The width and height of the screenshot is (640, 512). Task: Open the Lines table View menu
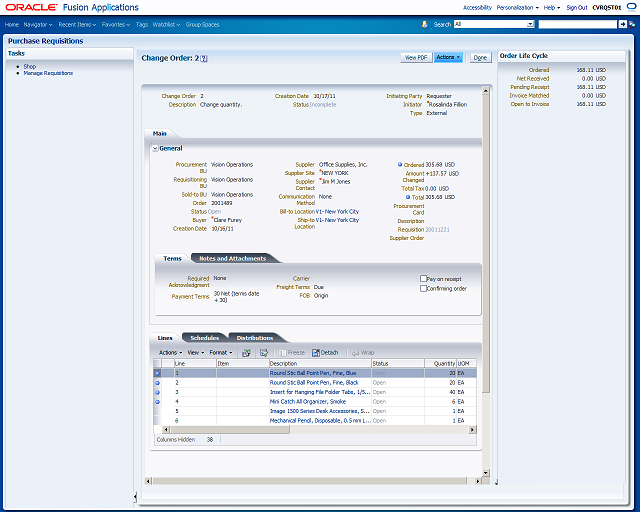tap(196, 353)
